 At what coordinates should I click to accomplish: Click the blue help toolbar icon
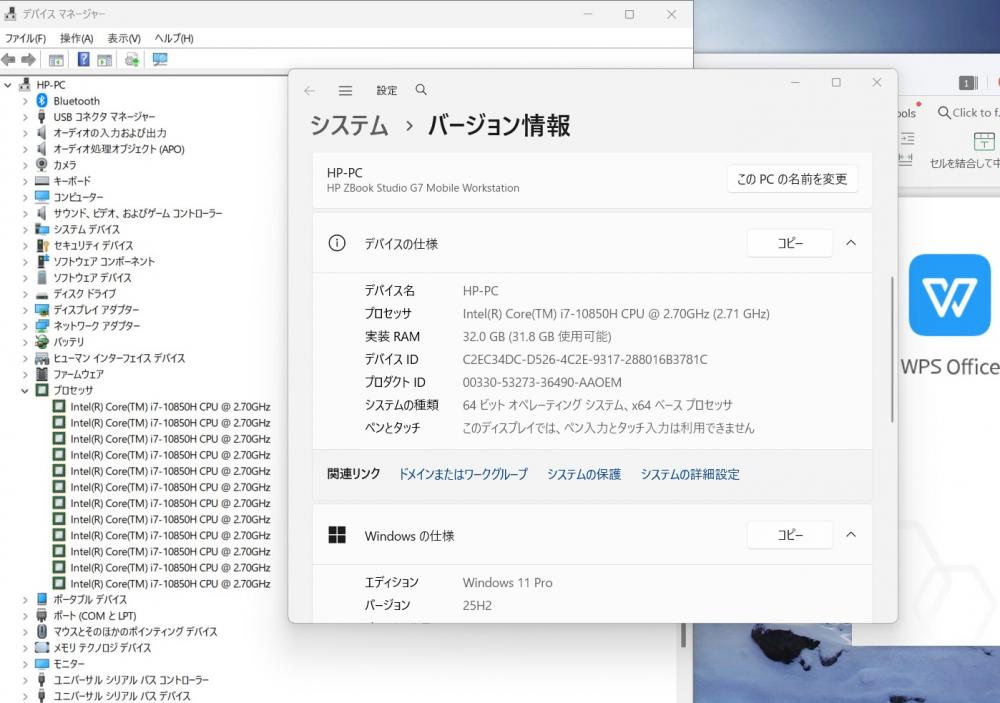84,59
